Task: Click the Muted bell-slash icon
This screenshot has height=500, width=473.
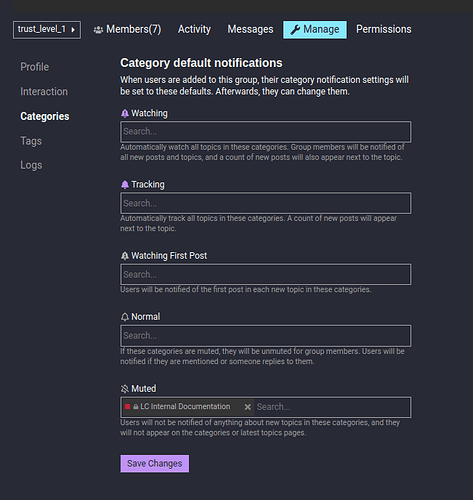Action: click(x=125, y=389)
